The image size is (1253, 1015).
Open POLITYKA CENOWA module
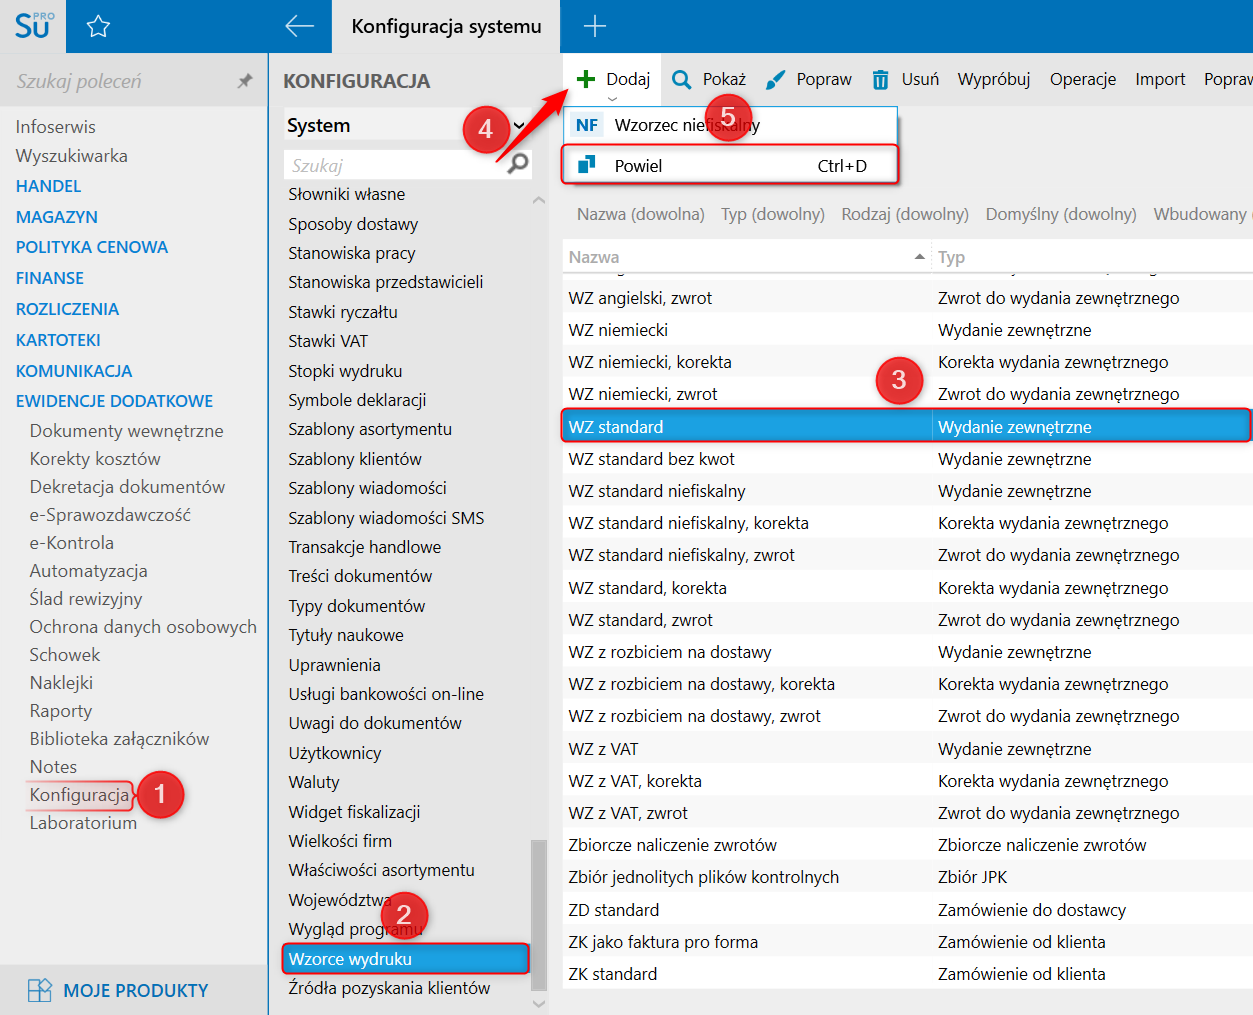pyautogui.click(x=92, y=247)
